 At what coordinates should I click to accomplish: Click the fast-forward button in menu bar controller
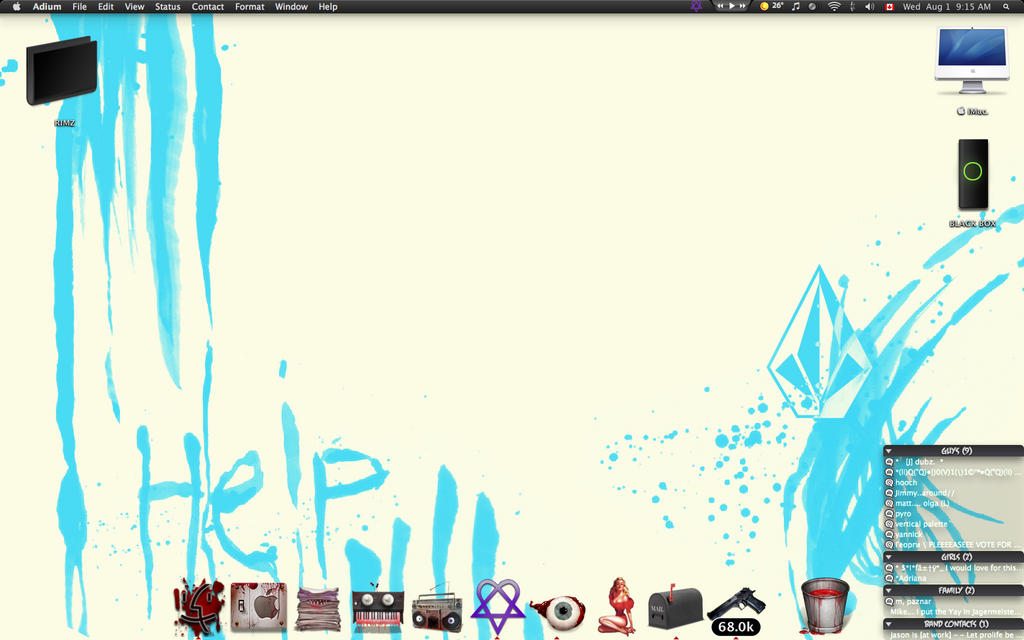click(x=742, y=6)
